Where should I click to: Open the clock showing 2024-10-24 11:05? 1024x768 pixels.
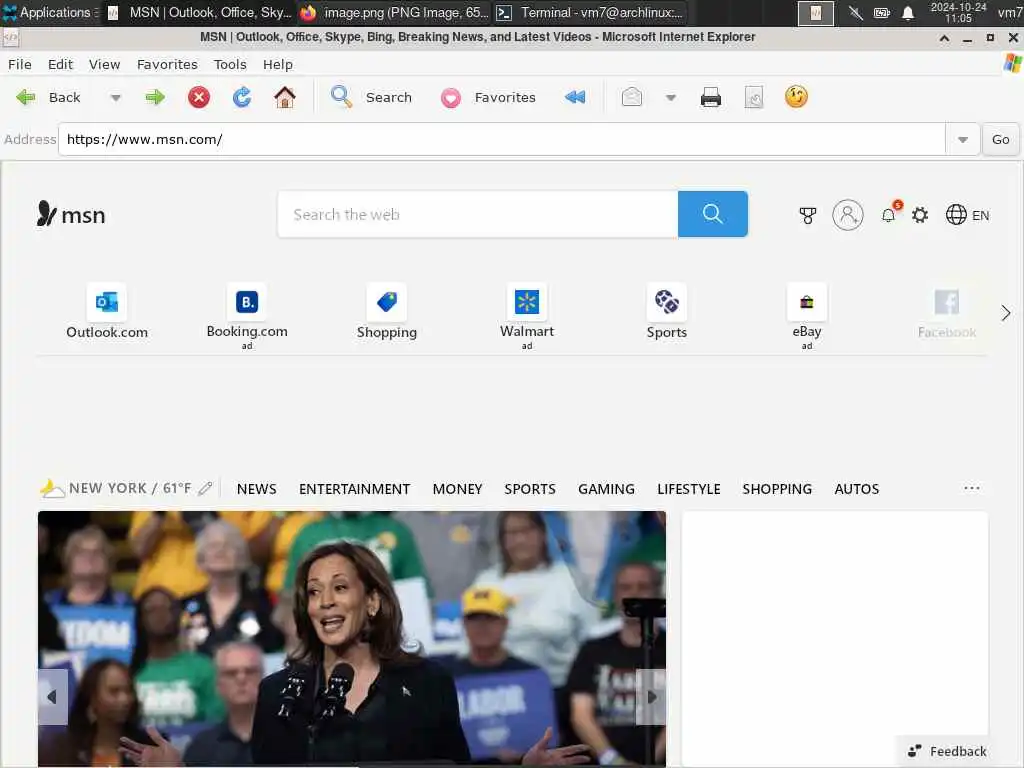[x=958, y=12]
